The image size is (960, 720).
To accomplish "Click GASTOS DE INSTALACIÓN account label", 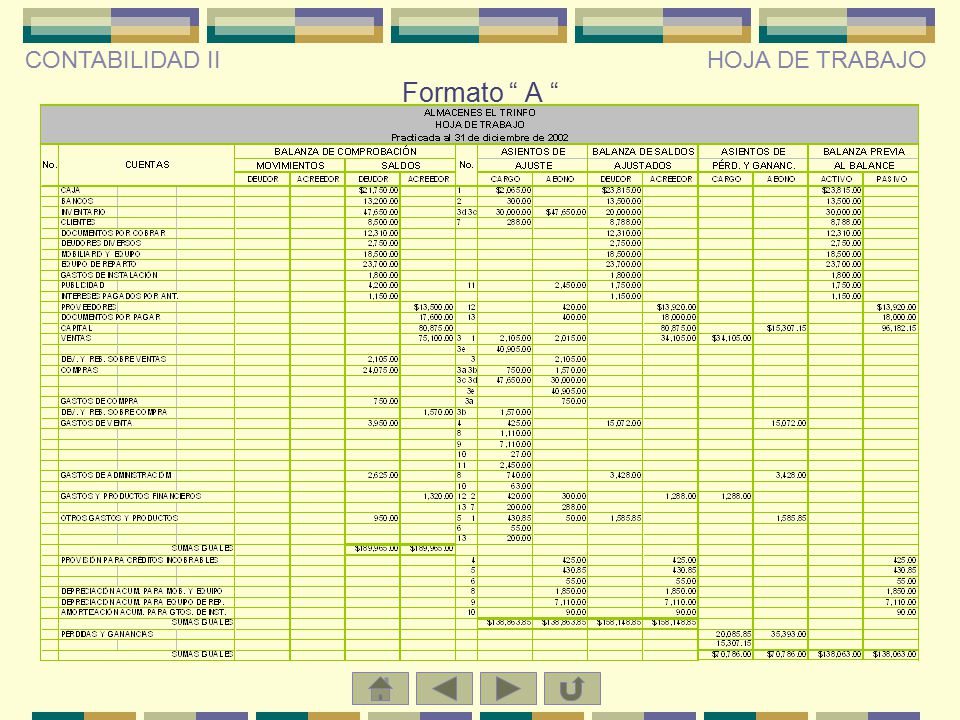I will [109, 275].
